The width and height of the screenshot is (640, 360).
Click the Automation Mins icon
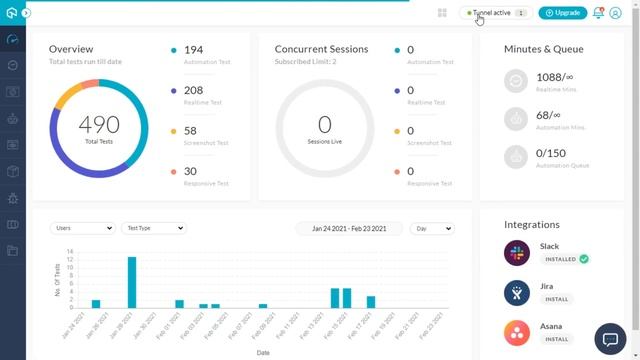pos(516,119)
